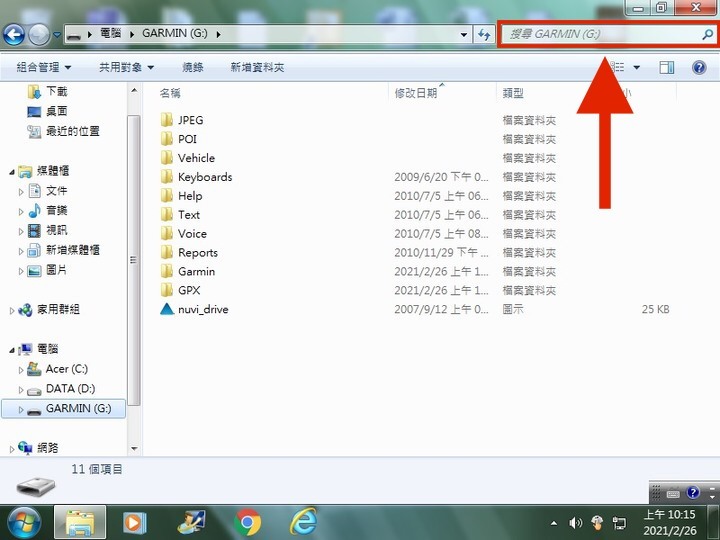Sort by the 類型 column header
Image resolution: width=720 pixels, height=540 pixels.
[513, 93]
